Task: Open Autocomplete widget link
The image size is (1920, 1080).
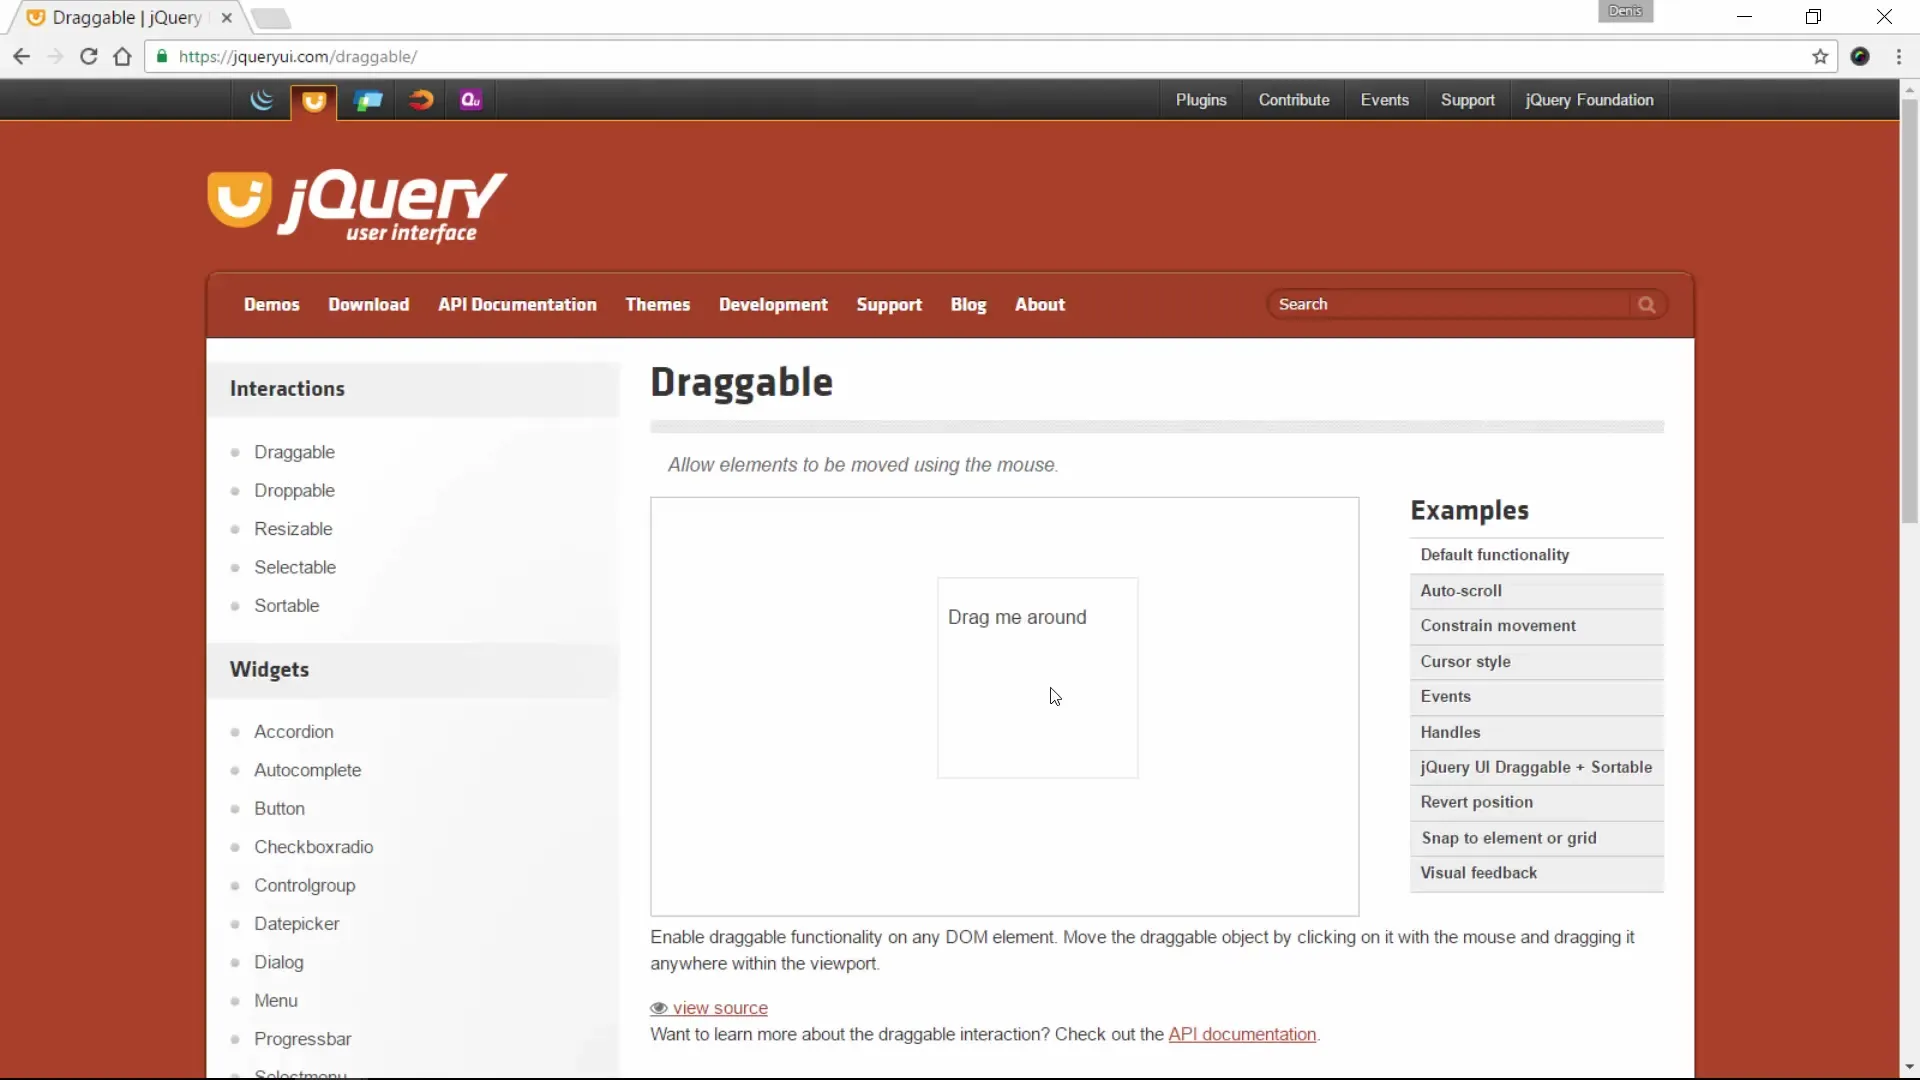Action: pyautogui.click(x=308, y=770)
